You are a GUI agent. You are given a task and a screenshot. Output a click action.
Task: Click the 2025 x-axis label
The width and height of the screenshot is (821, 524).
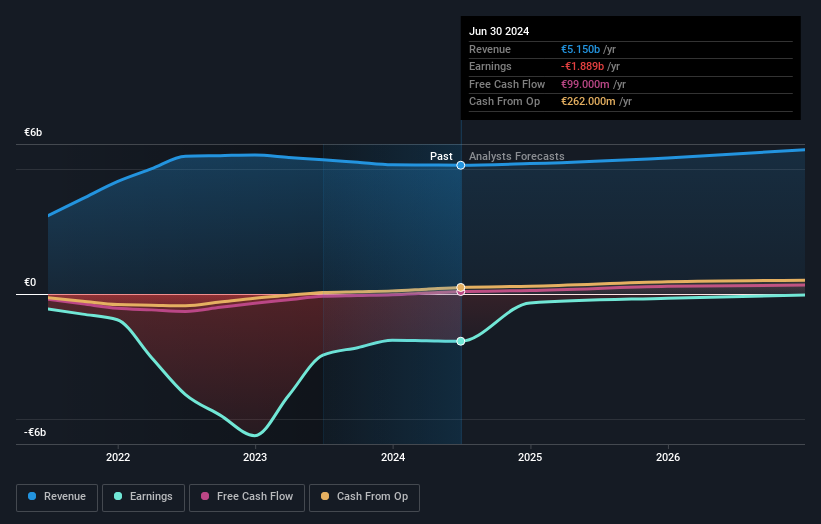[530, 457]
